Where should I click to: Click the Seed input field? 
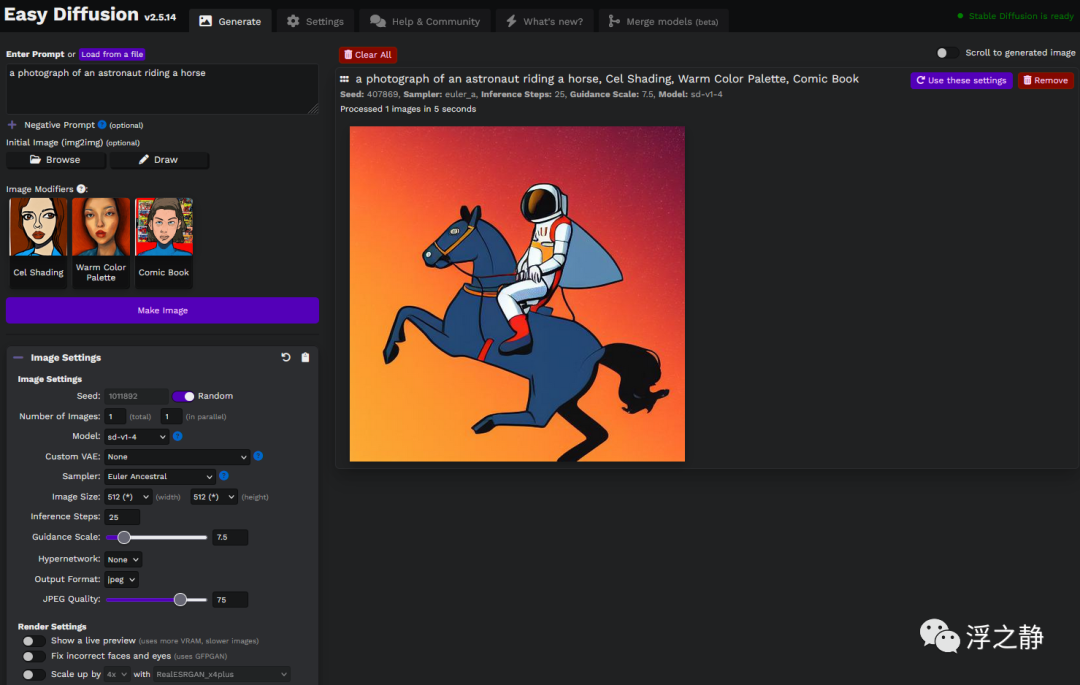tap(136, 397)
